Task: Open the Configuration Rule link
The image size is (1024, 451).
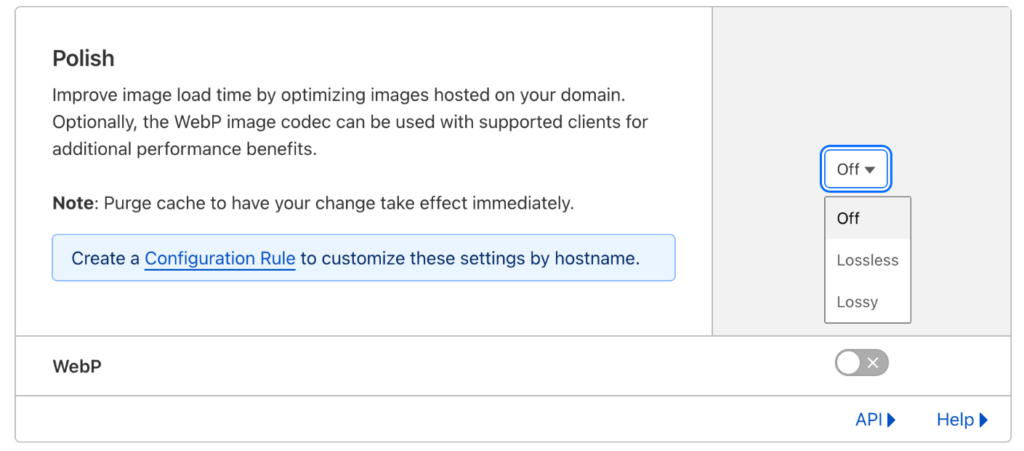Action: click(220, 258)
